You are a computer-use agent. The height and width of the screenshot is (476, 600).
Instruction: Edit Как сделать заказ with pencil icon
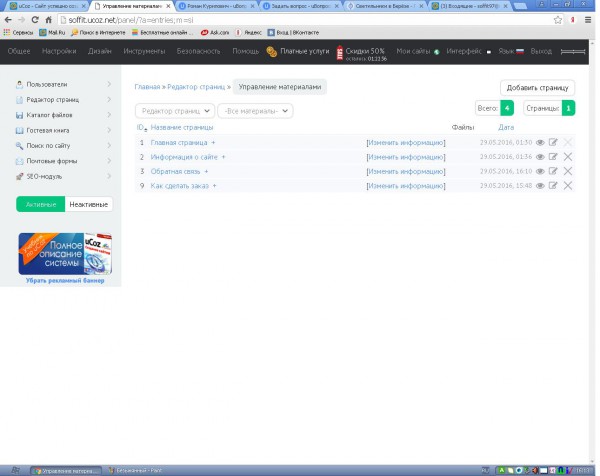point(553,186)
